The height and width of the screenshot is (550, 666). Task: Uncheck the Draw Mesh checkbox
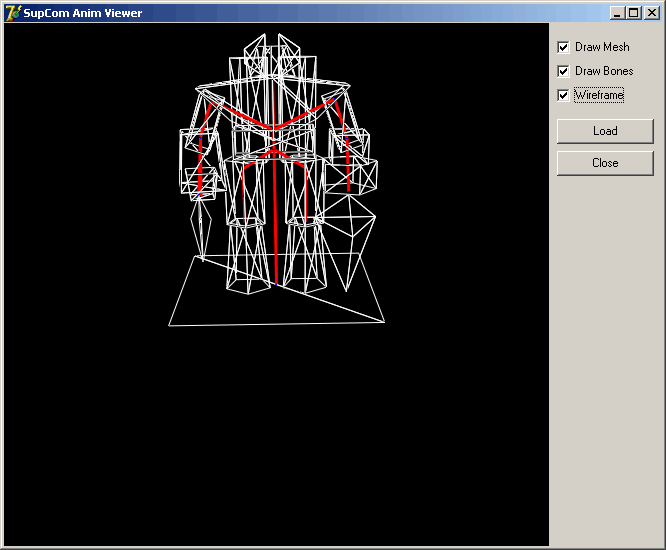(563, 47)
